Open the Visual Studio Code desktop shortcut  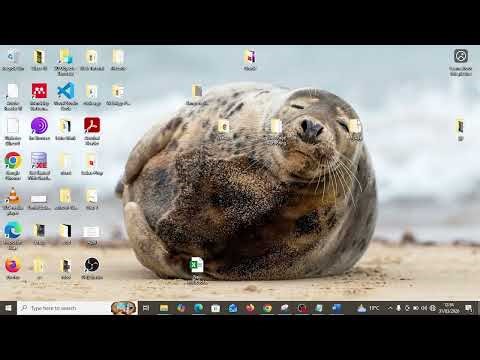click(x=66, y=95)
